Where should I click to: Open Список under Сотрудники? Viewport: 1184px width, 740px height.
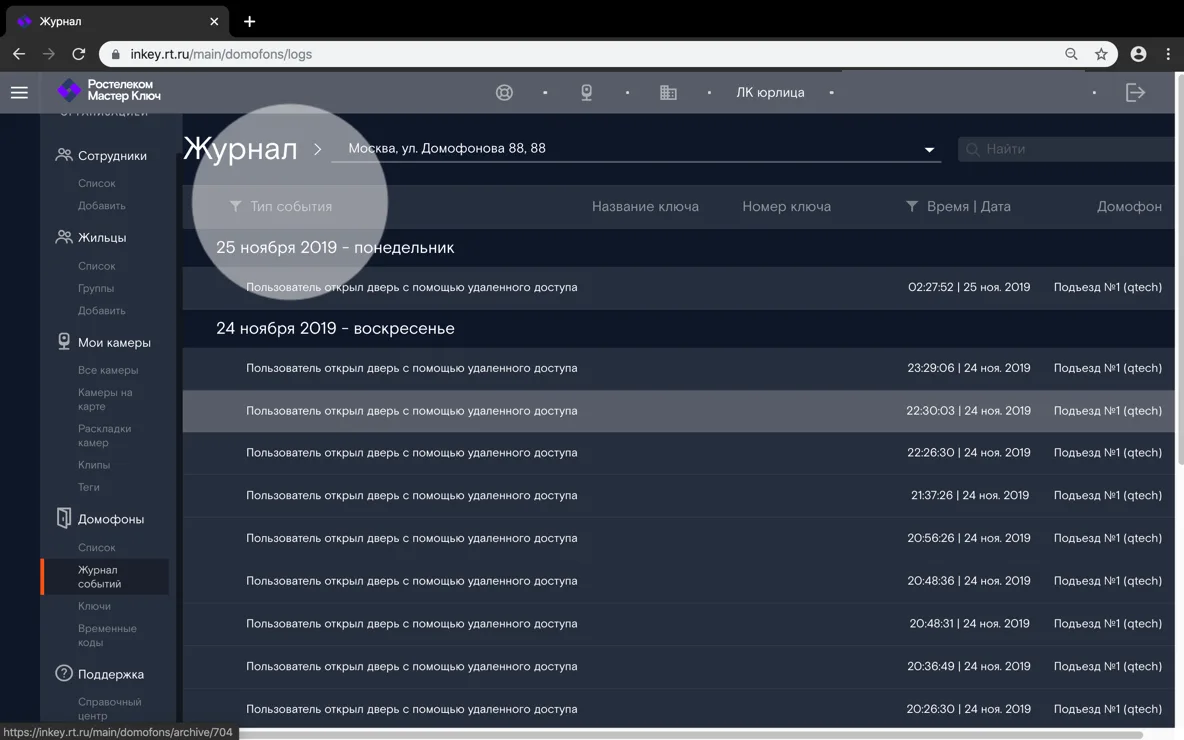point(97,183)
